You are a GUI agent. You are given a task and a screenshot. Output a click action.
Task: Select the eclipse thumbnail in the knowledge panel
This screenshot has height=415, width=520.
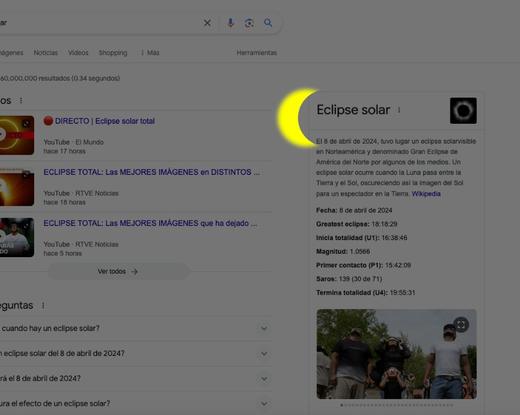[x=463, y=111]
